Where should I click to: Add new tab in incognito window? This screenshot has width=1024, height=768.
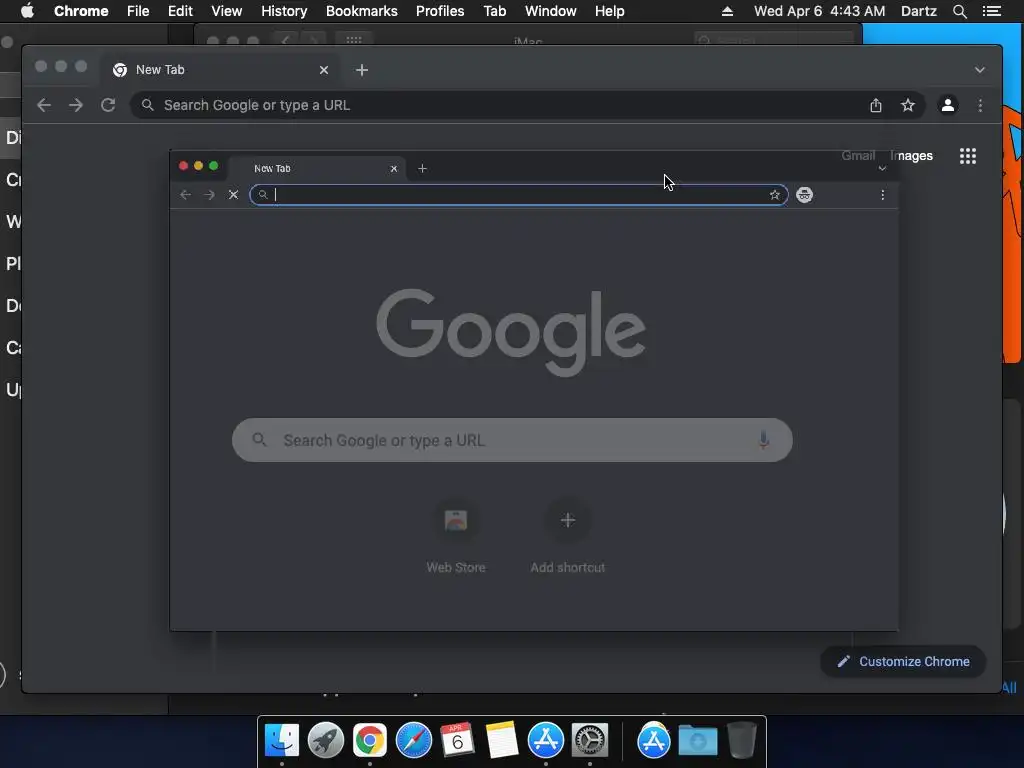(x=423, y=168)
